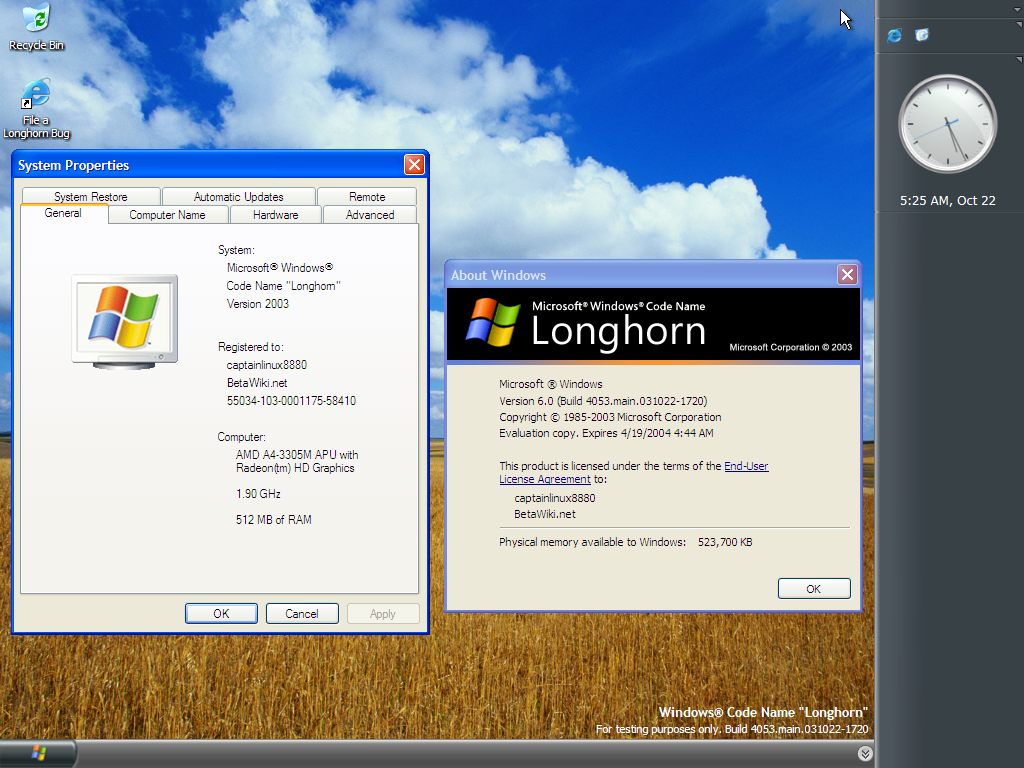The height and width of the screenshot is (768, 1024).
Task: Click Cancel in System Properties
Action: click(x=302, y=614)
